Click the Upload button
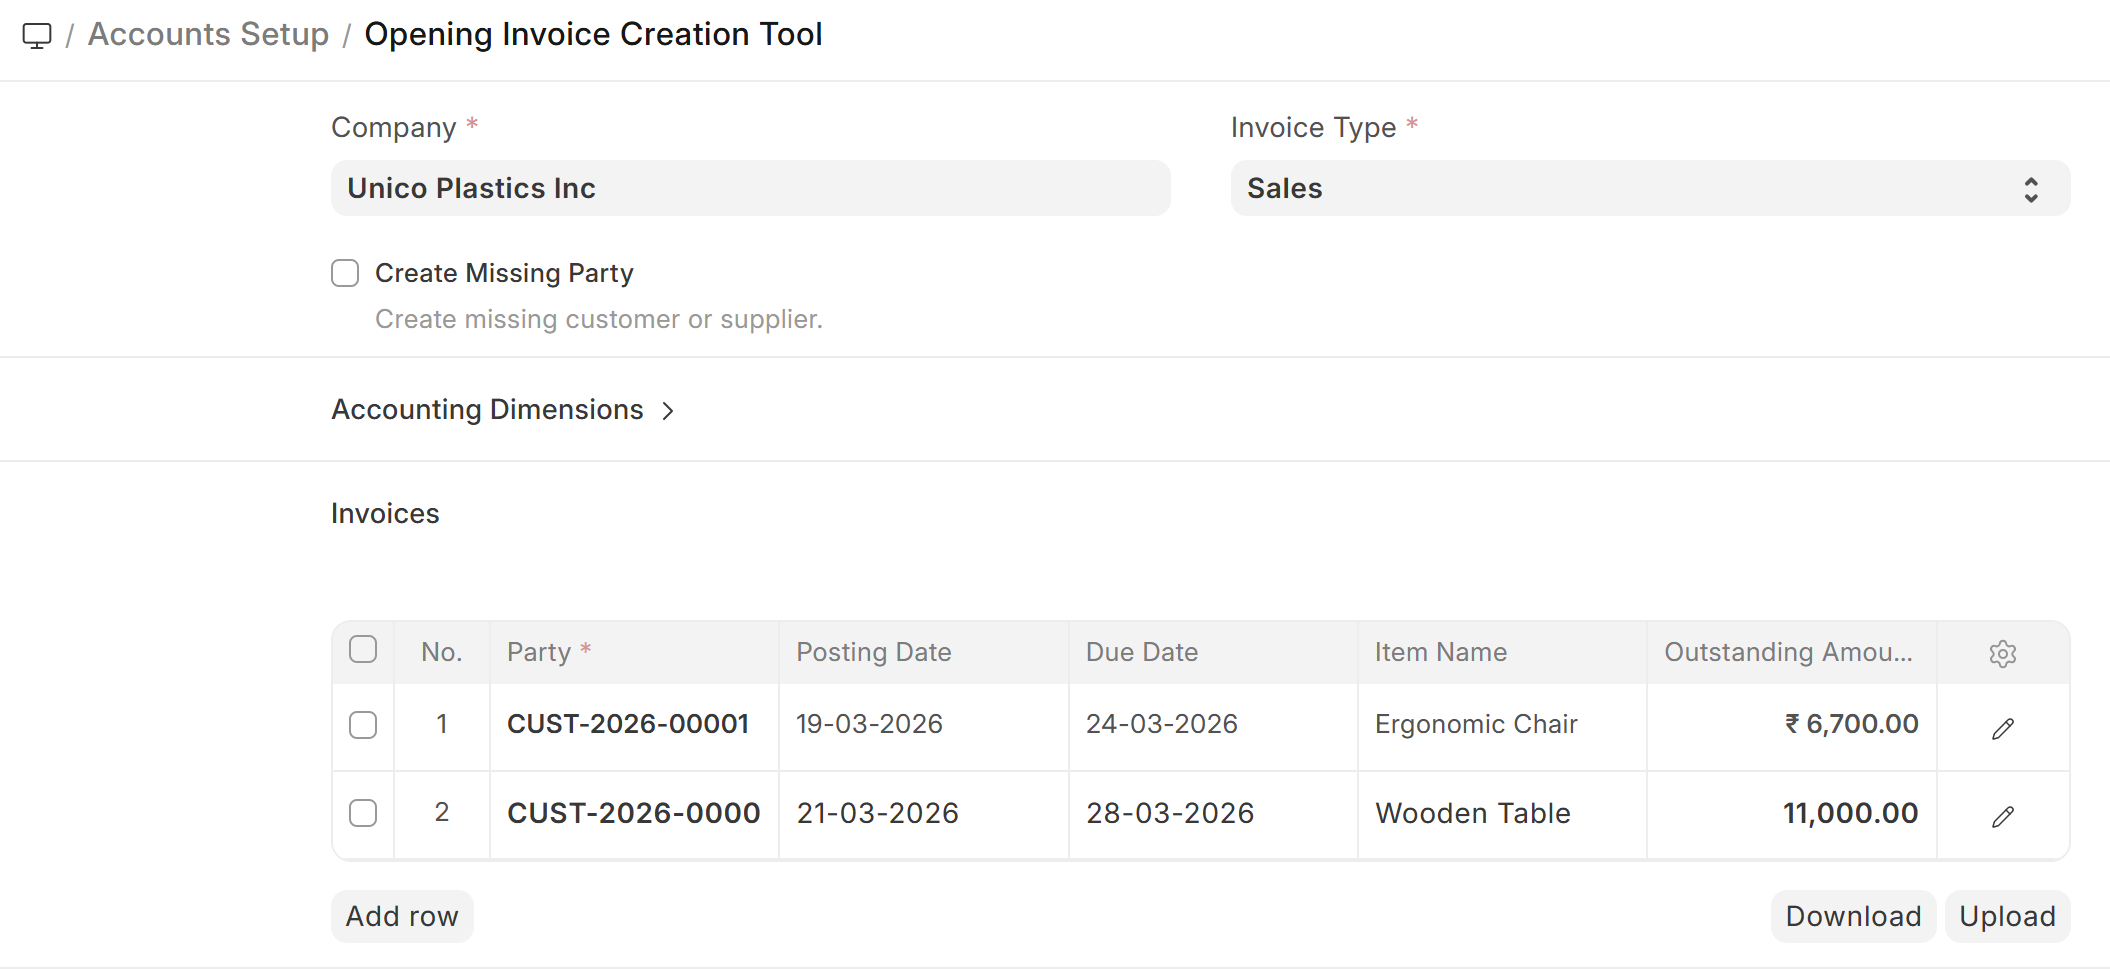 coord(2006,916)
